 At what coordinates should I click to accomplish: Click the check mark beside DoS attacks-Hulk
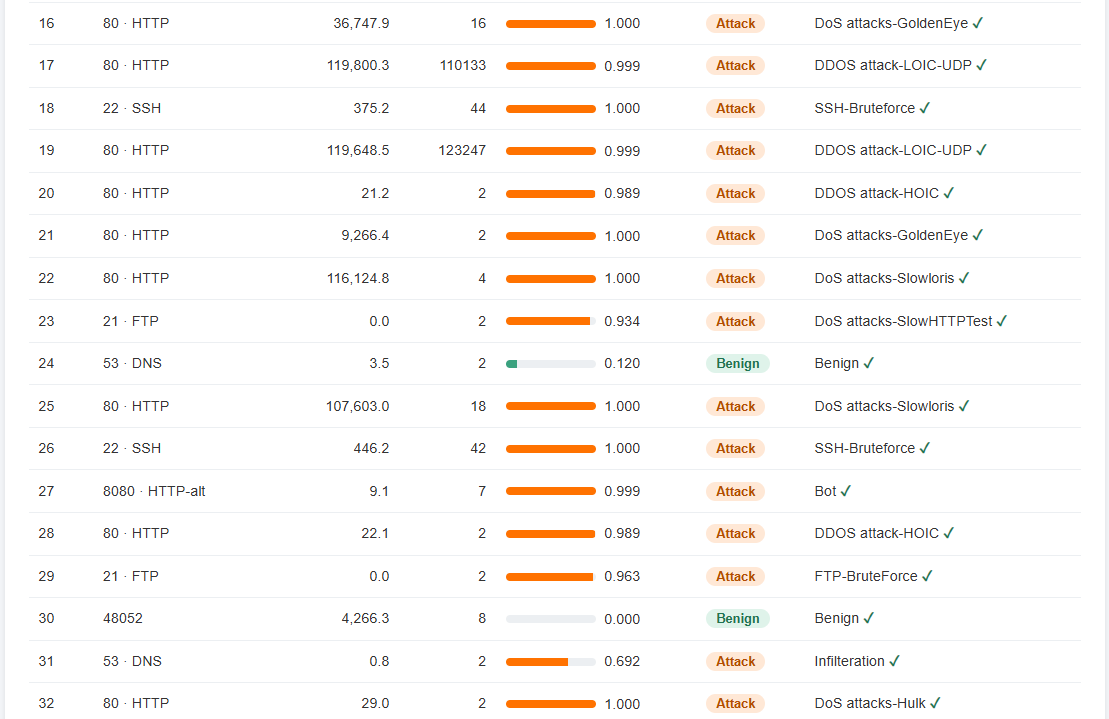(x=936, y=703)
